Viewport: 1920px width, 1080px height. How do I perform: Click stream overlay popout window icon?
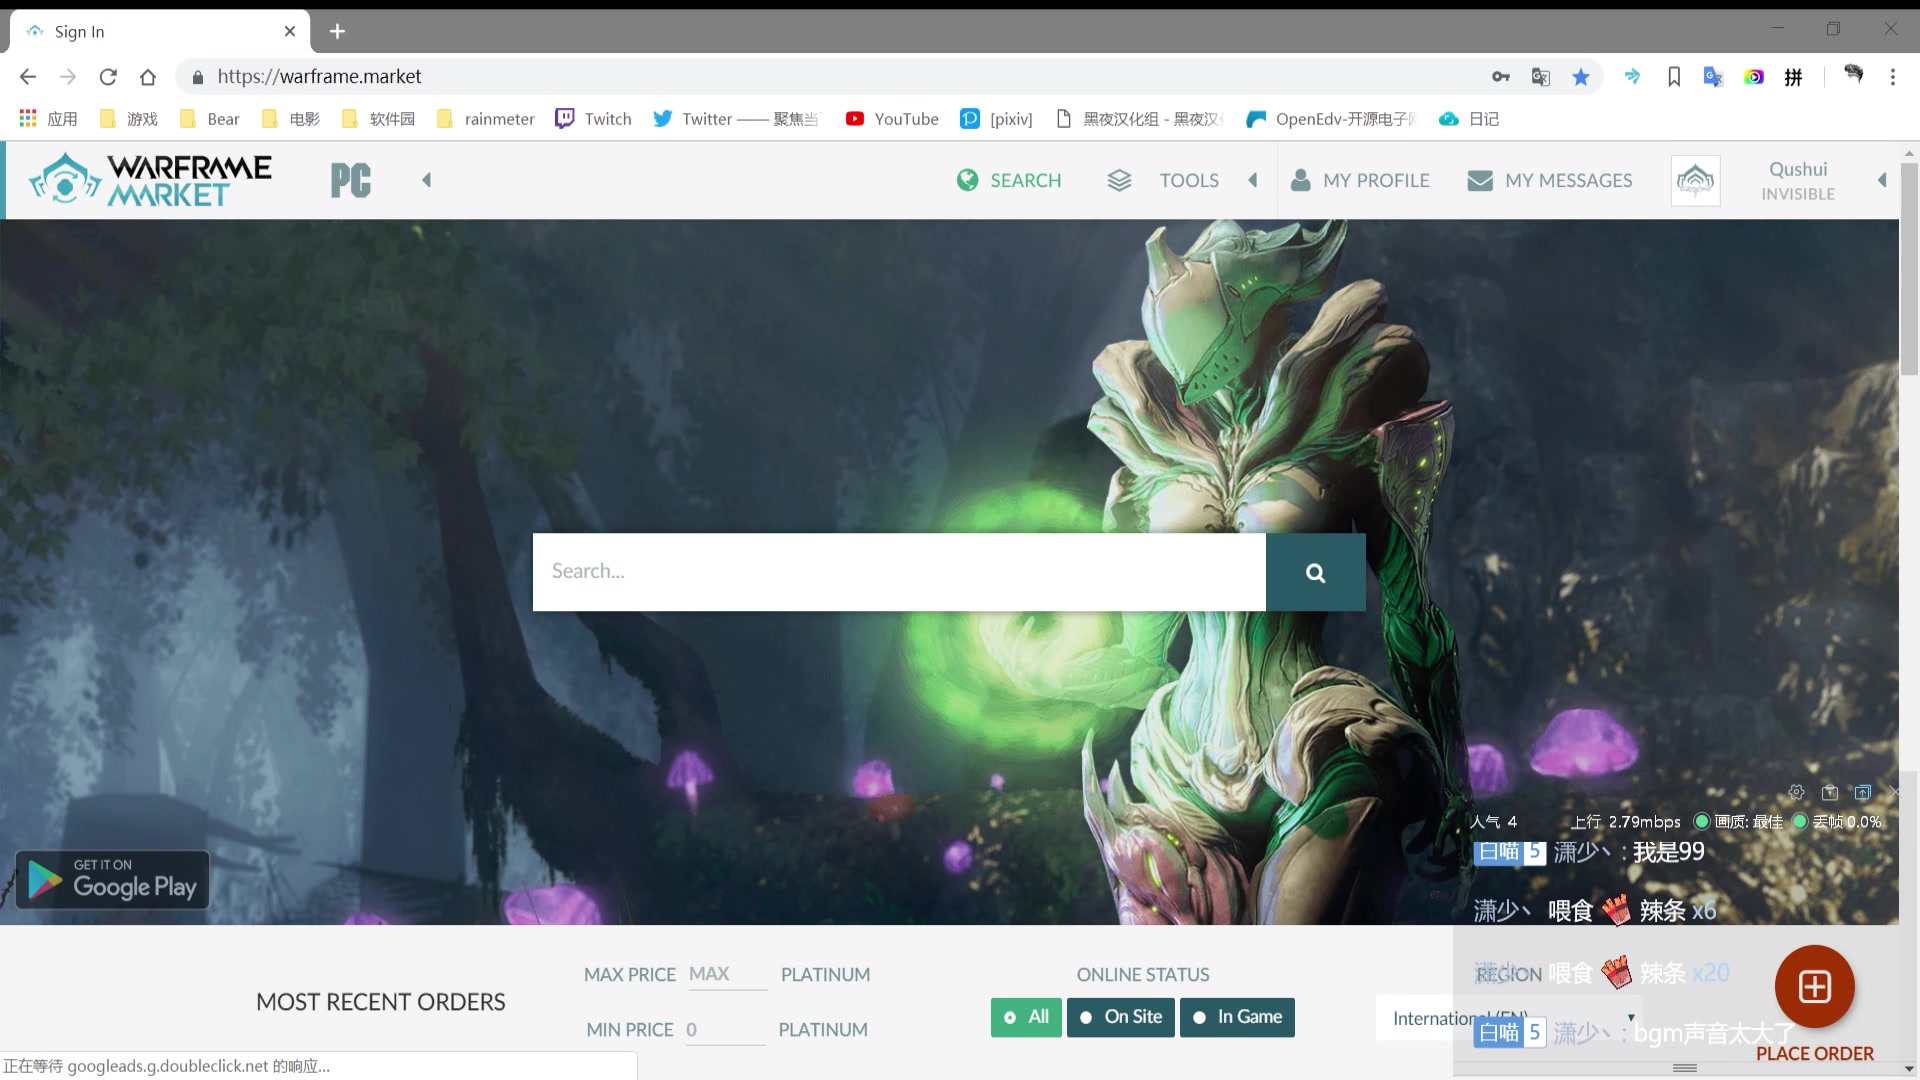coord(1863,792)
